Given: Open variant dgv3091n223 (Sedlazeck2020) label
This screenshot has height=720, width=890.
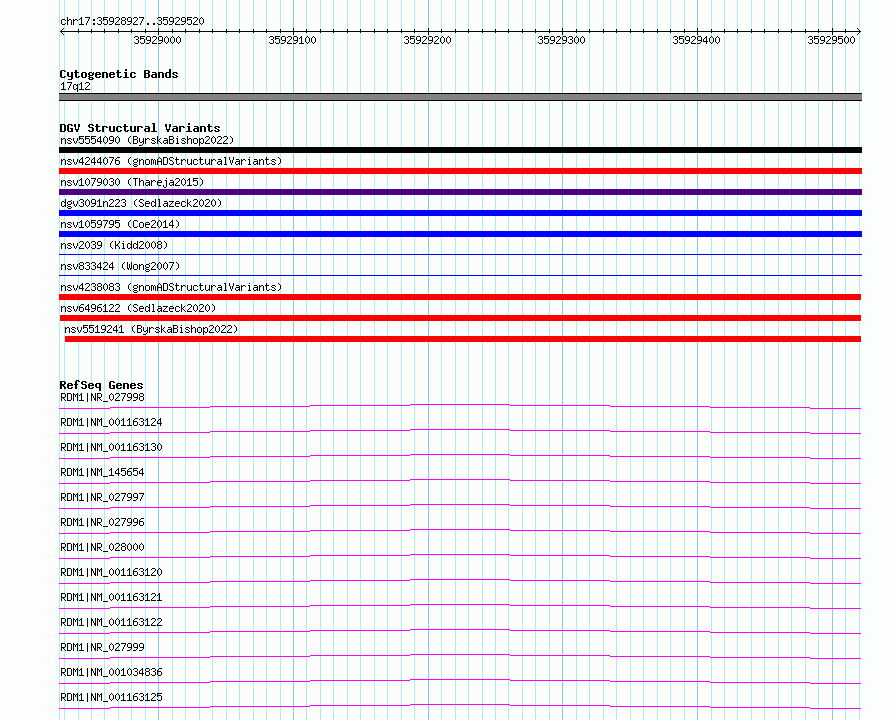Looking at the screenshot, I should tap(141, 203).
